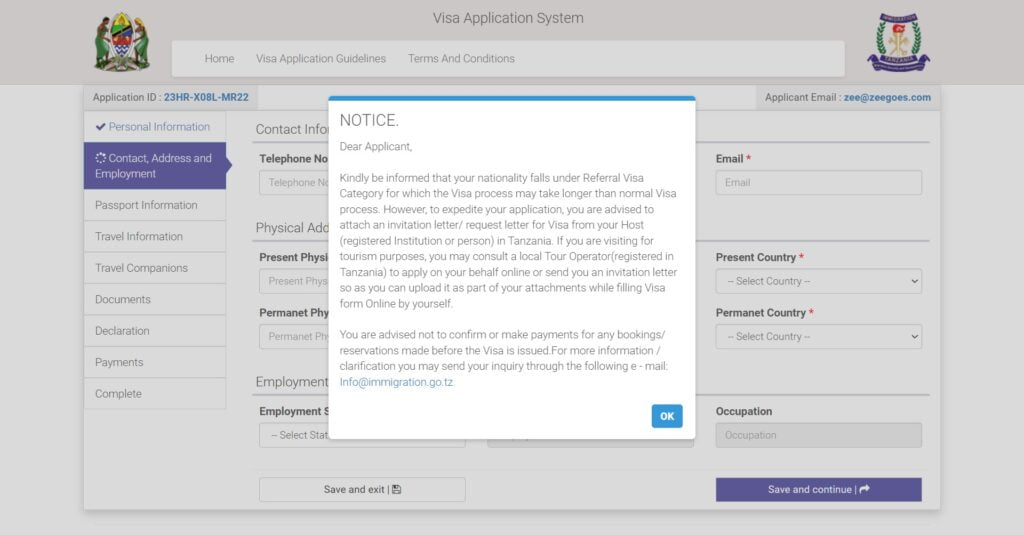Open the Info@immigration.go.tz email link
The height and width of the screenshot is (535, 1024).
click(396, 382)
